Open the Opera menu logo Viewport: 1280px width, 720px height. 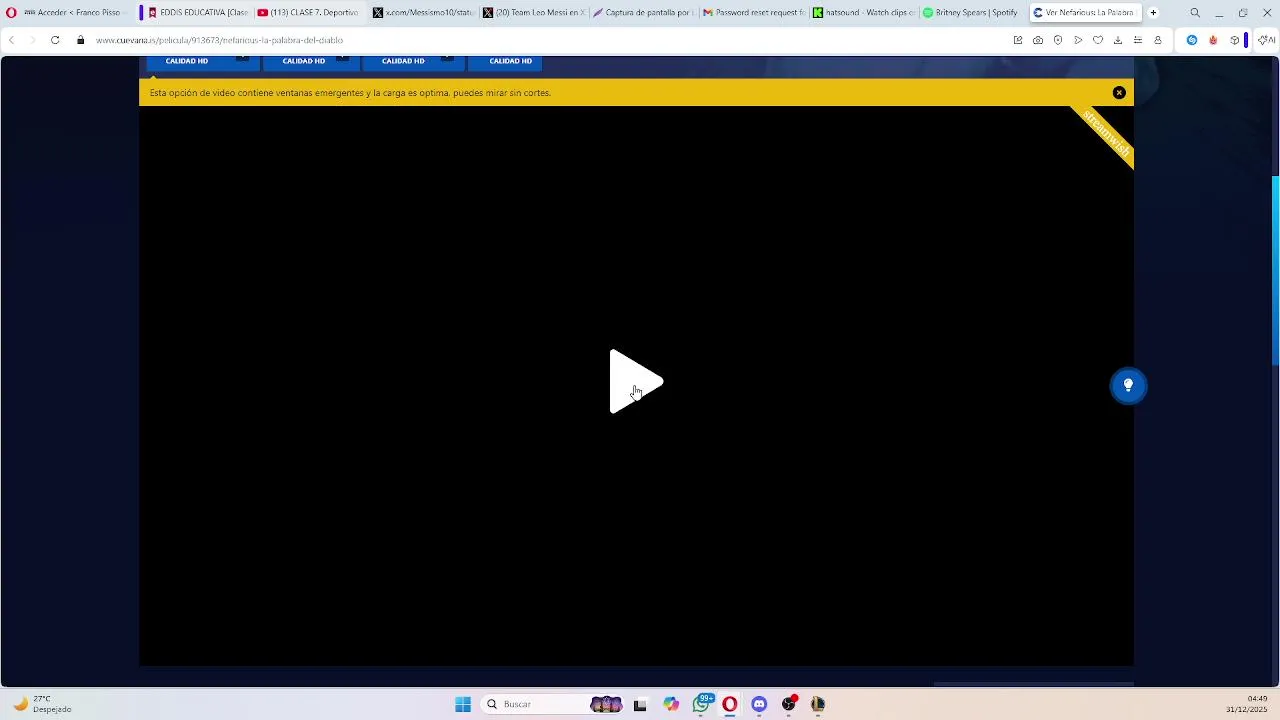[11, 13]
